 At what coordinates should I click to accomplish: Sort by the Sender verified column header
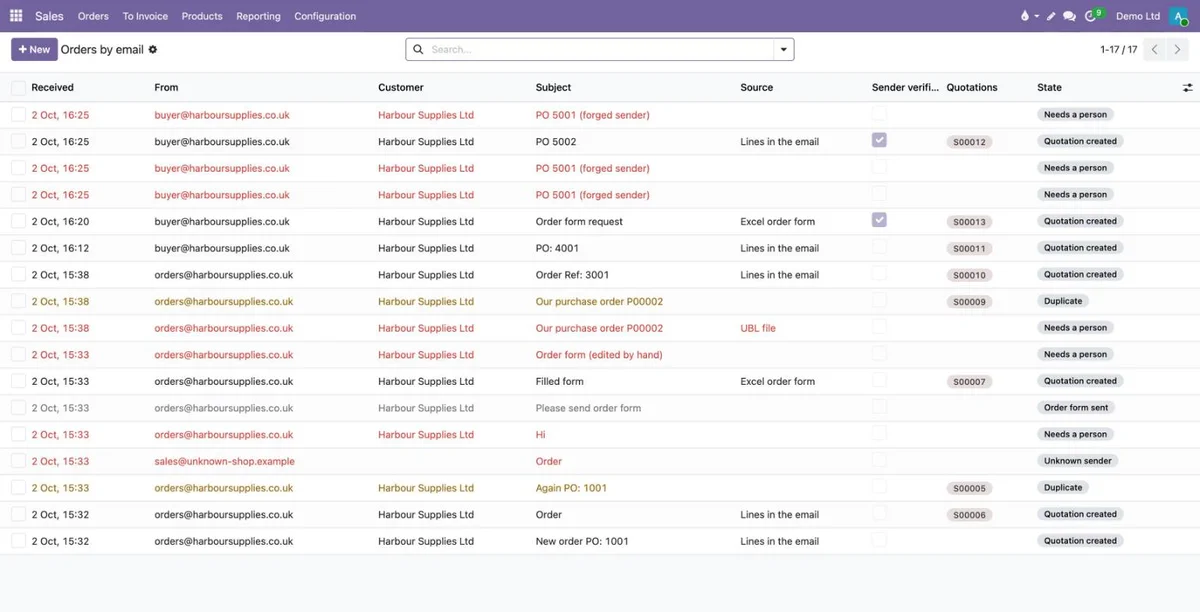click(x=905, y=88)
